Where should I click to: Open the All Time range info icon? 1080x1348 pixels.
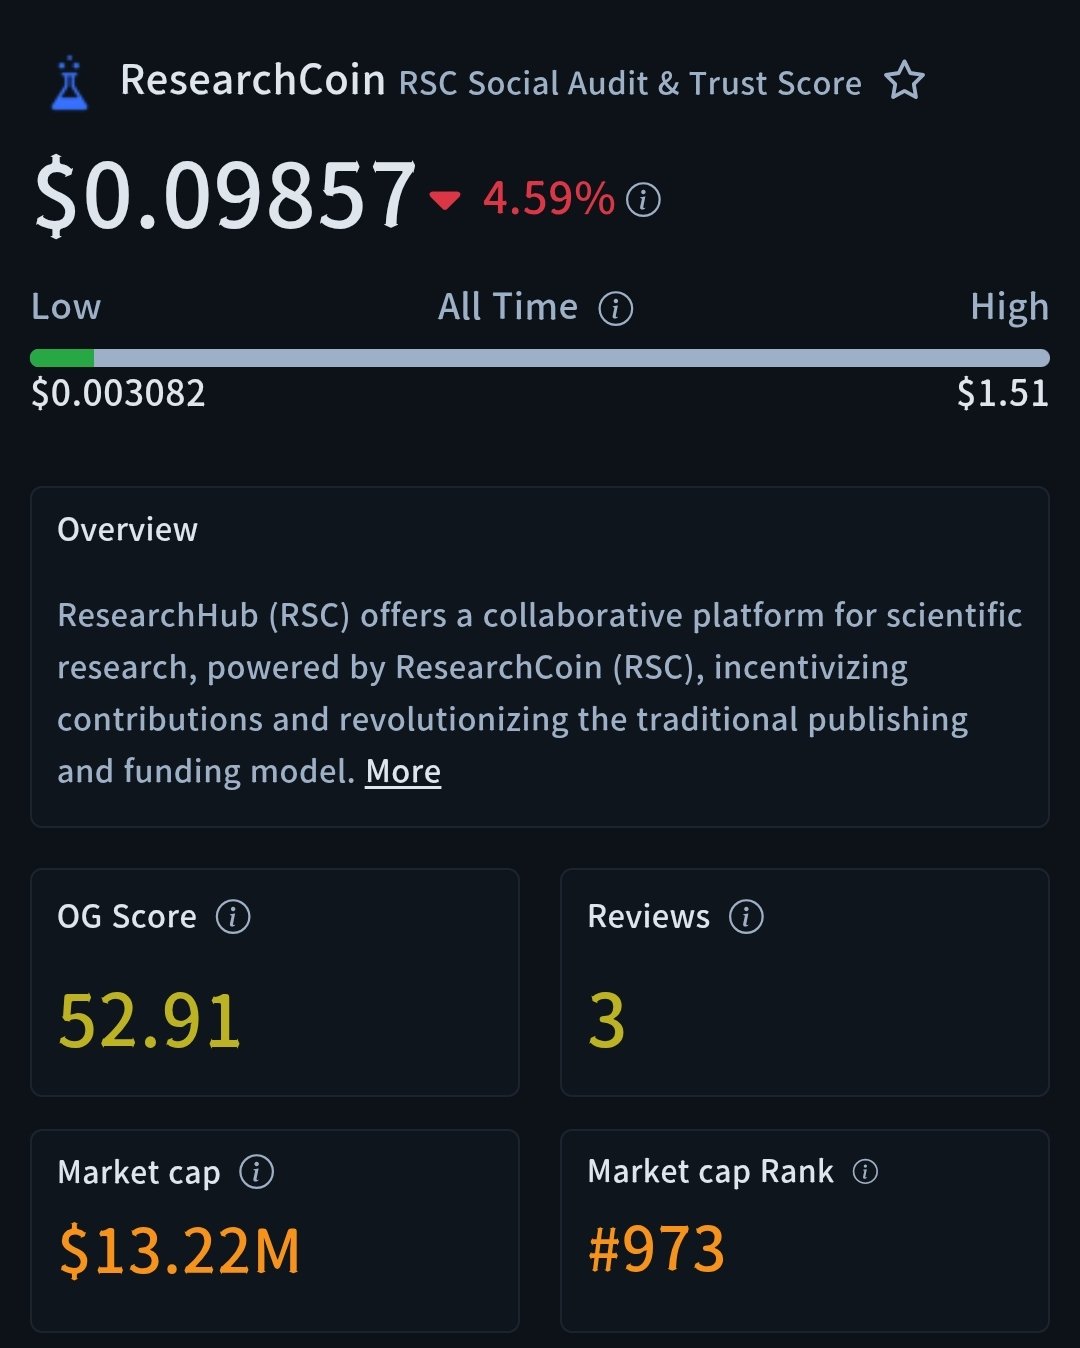pos(615,308)
